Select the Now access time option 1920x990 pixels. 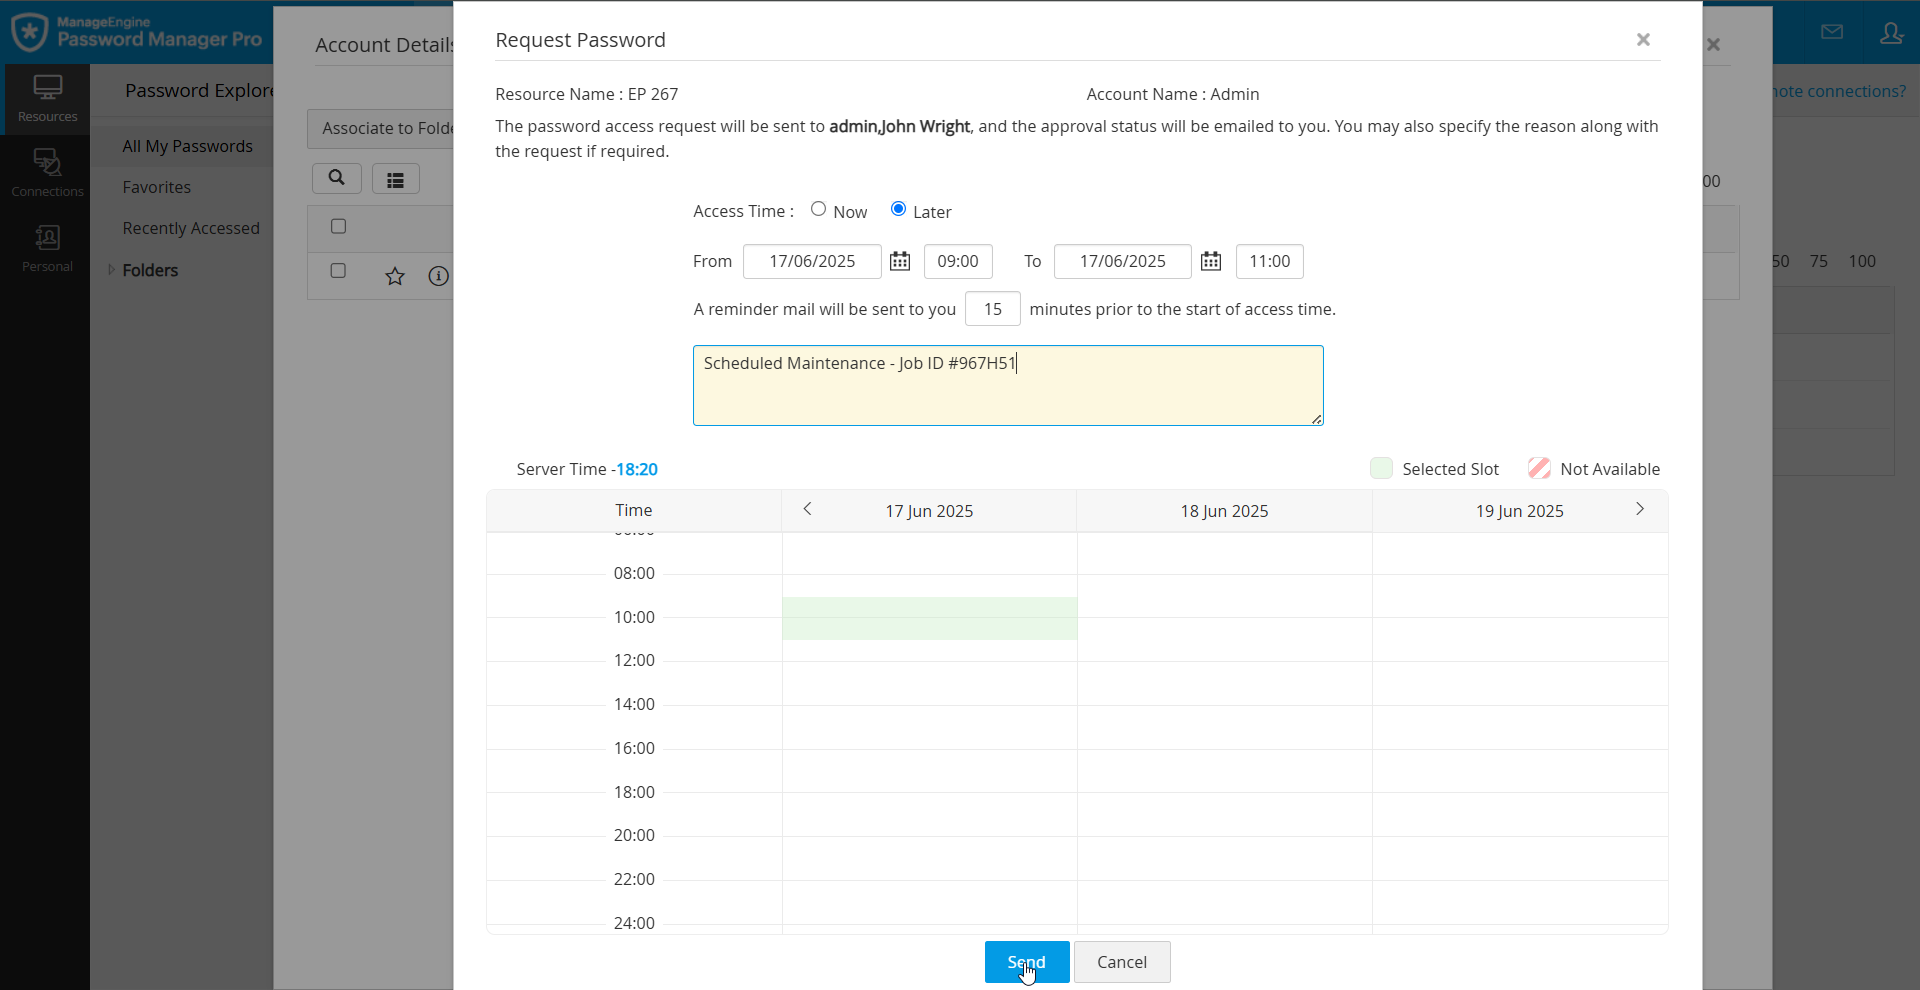(x=819, y=209)
